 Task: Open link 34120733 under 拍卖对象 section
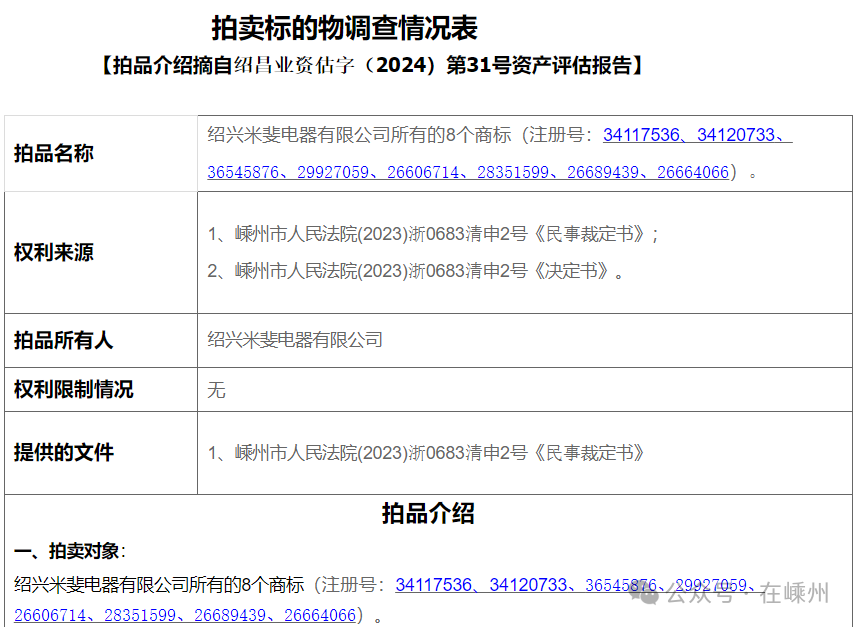click(528, 585)
